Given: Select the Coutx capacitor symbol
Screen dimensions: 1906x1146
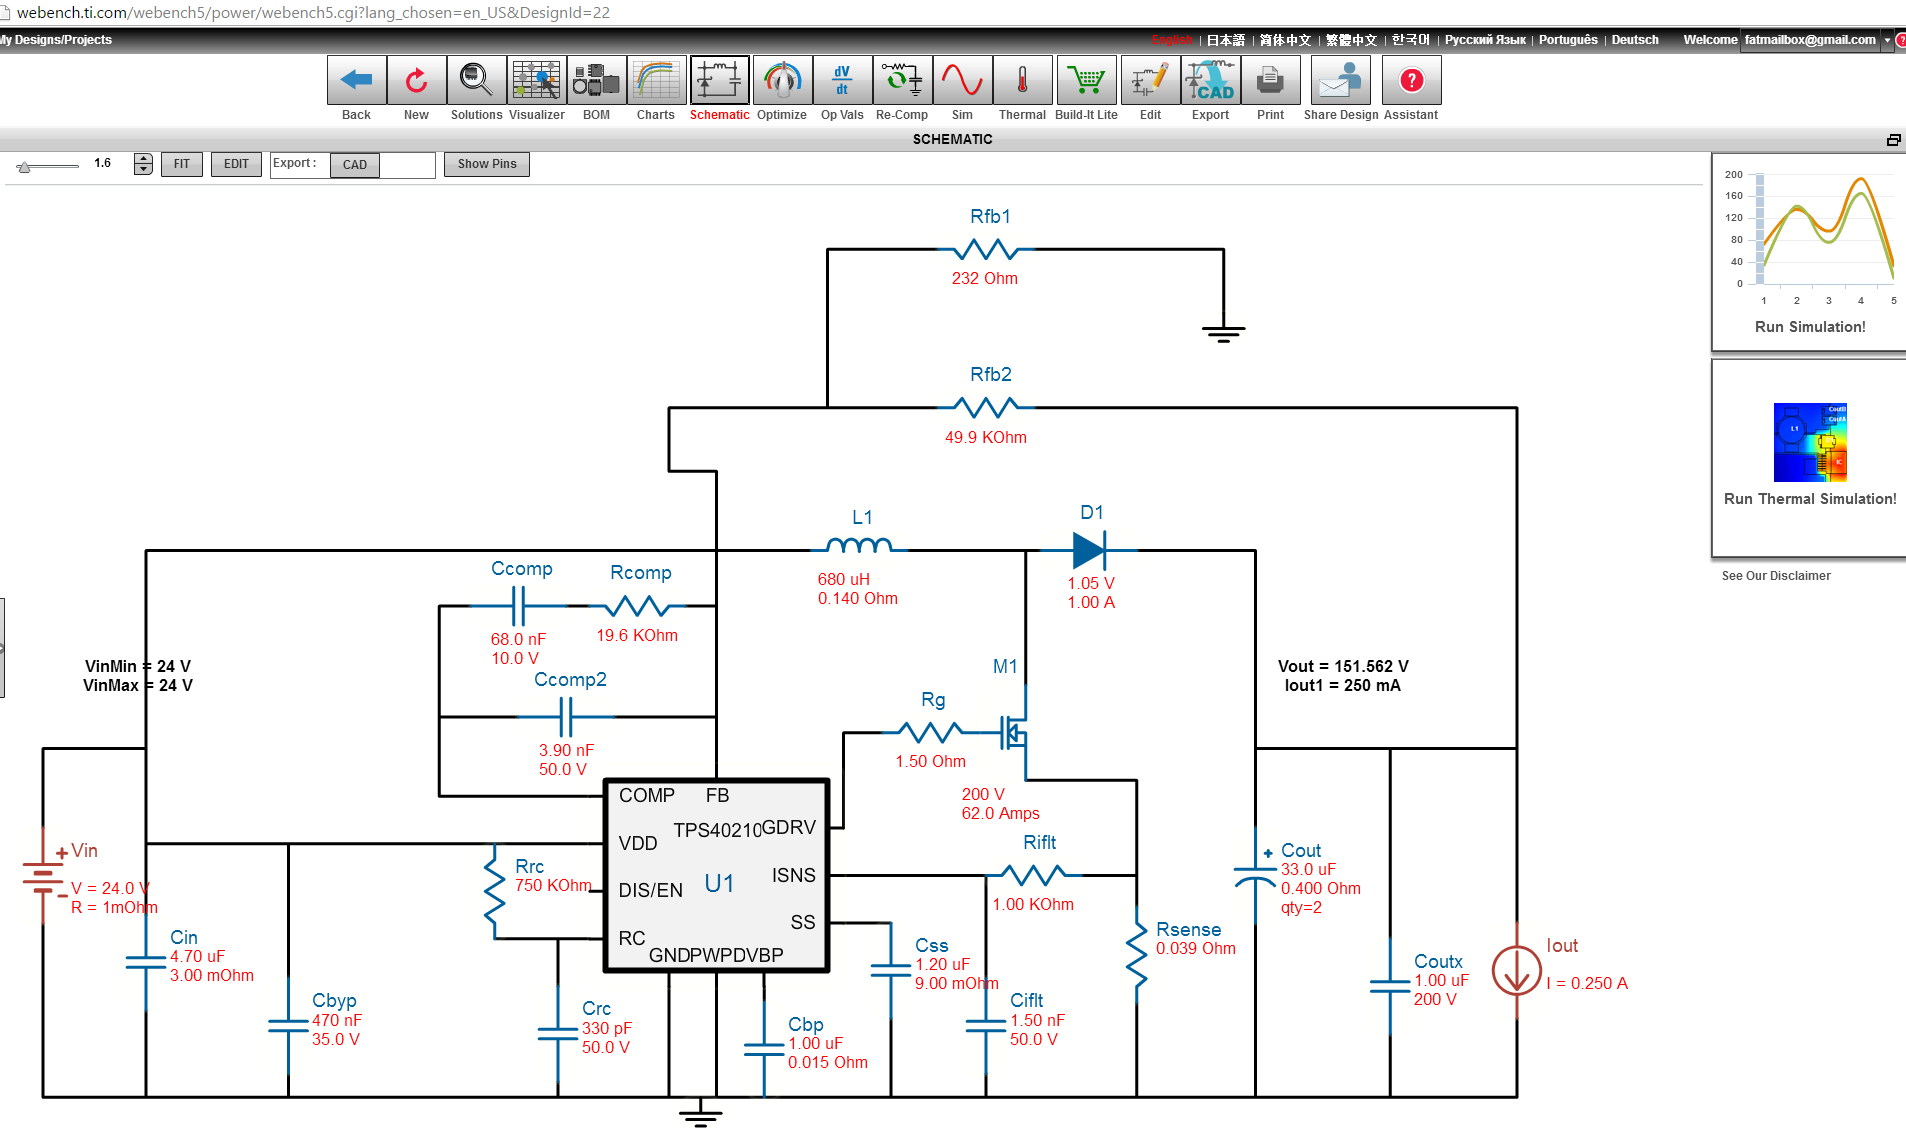Looking at the screenshot, I should click(1390, 986).
